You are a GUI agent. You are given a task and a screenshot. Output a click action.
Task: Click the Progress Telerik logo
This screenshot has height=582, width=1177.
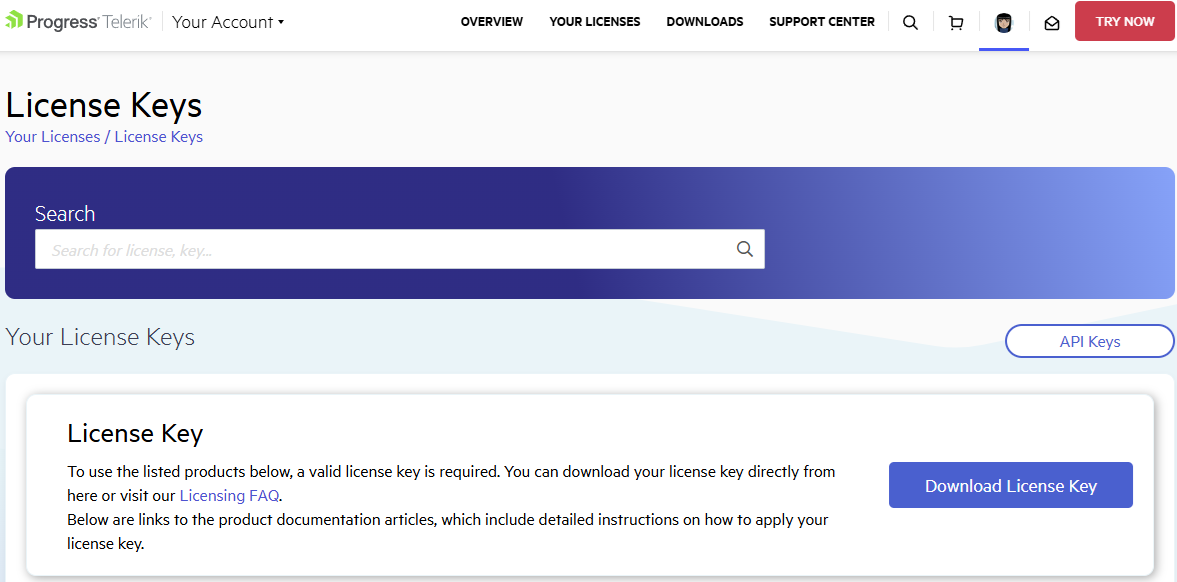point(78,20)
